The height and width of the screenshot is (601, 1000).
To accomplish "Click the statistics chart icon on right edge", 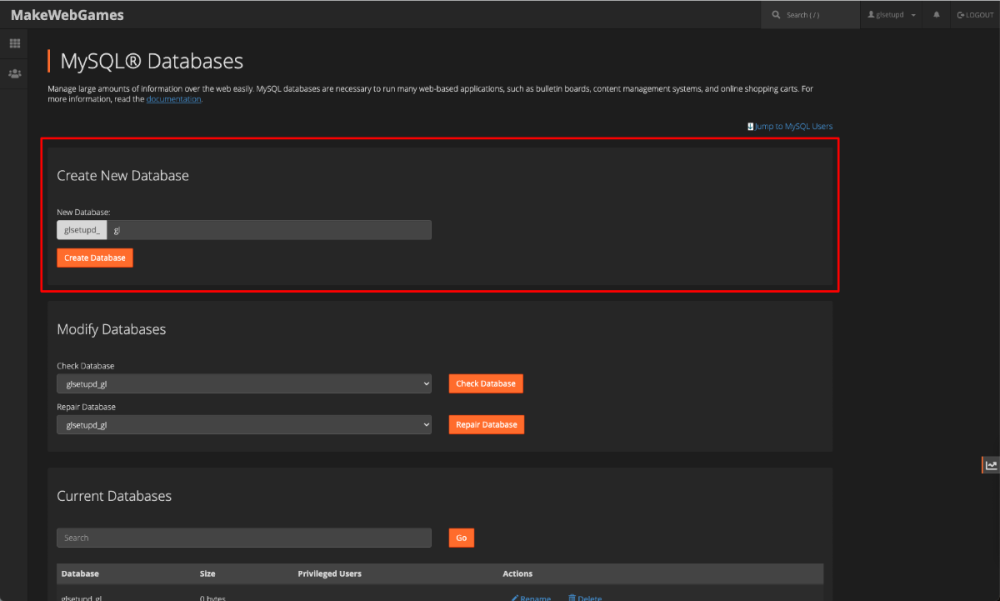I will 991,465.
